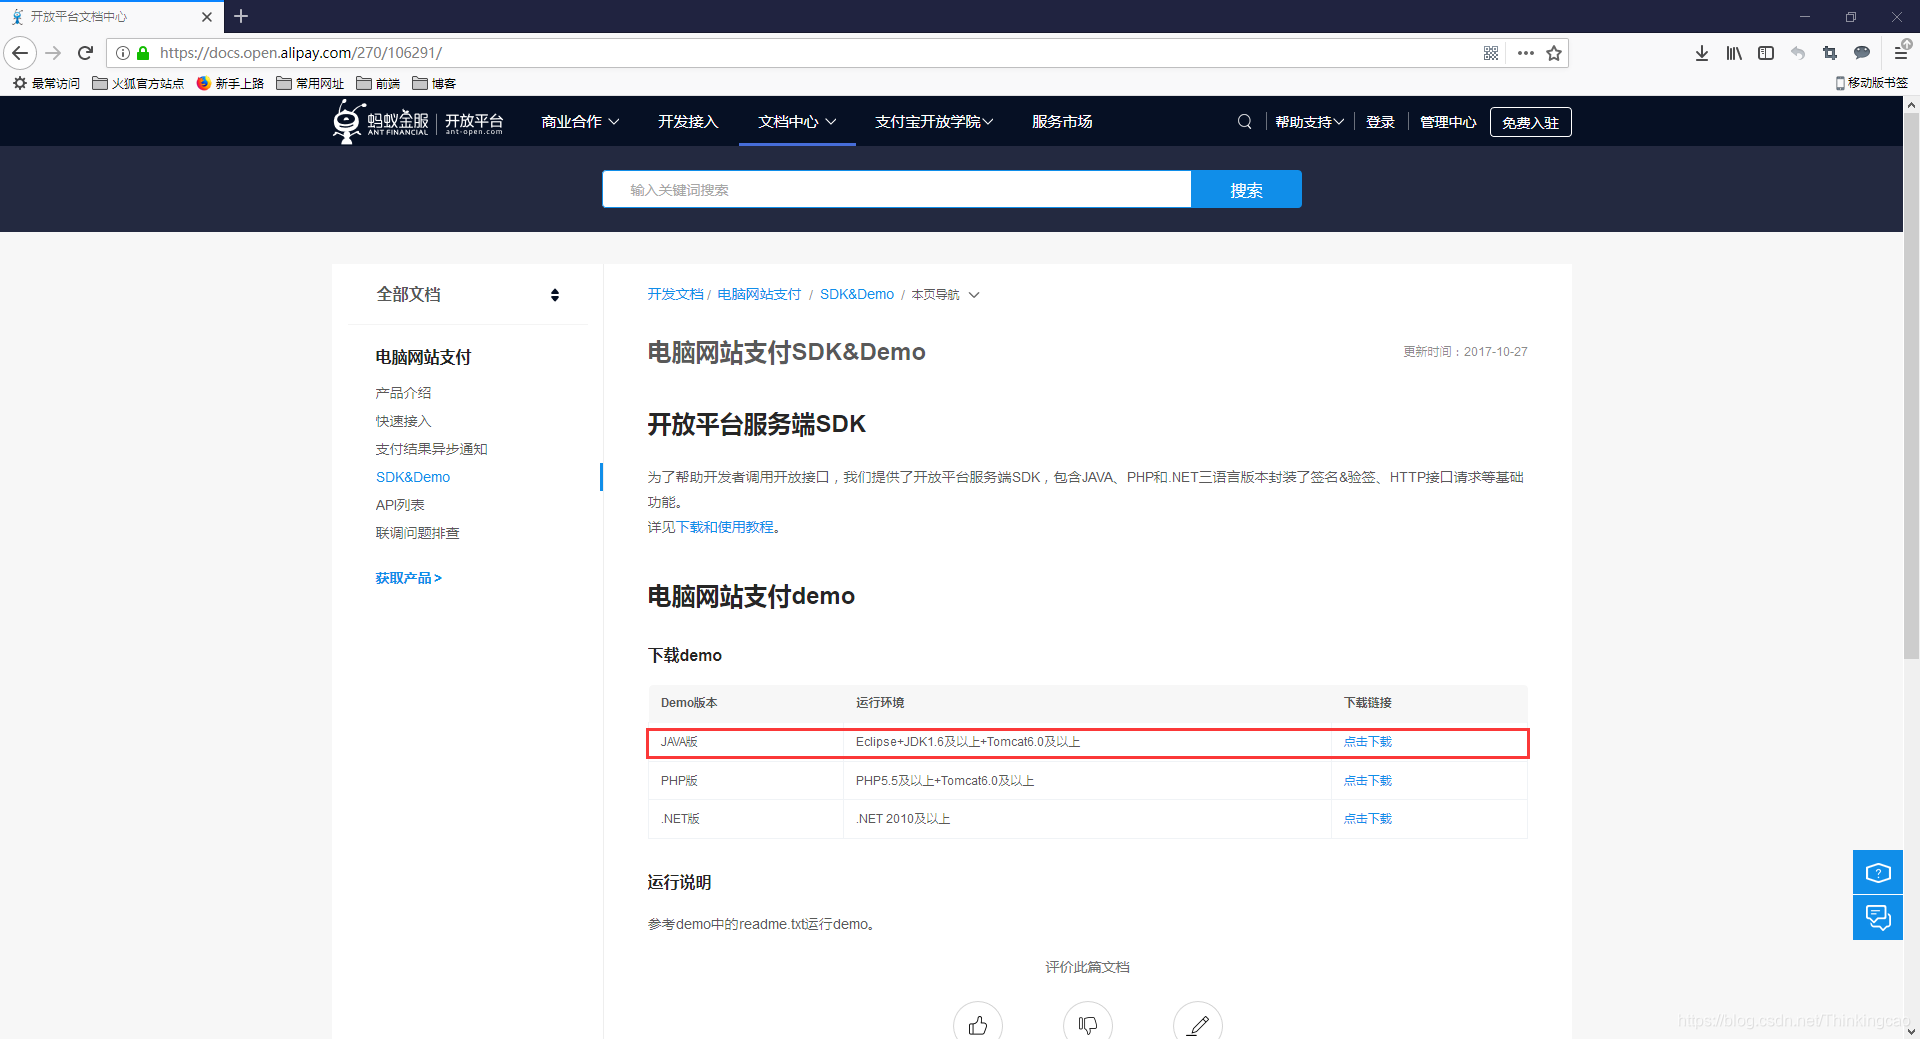Reload the page with the refresh icon
1920x1039 pixels.
86,53
